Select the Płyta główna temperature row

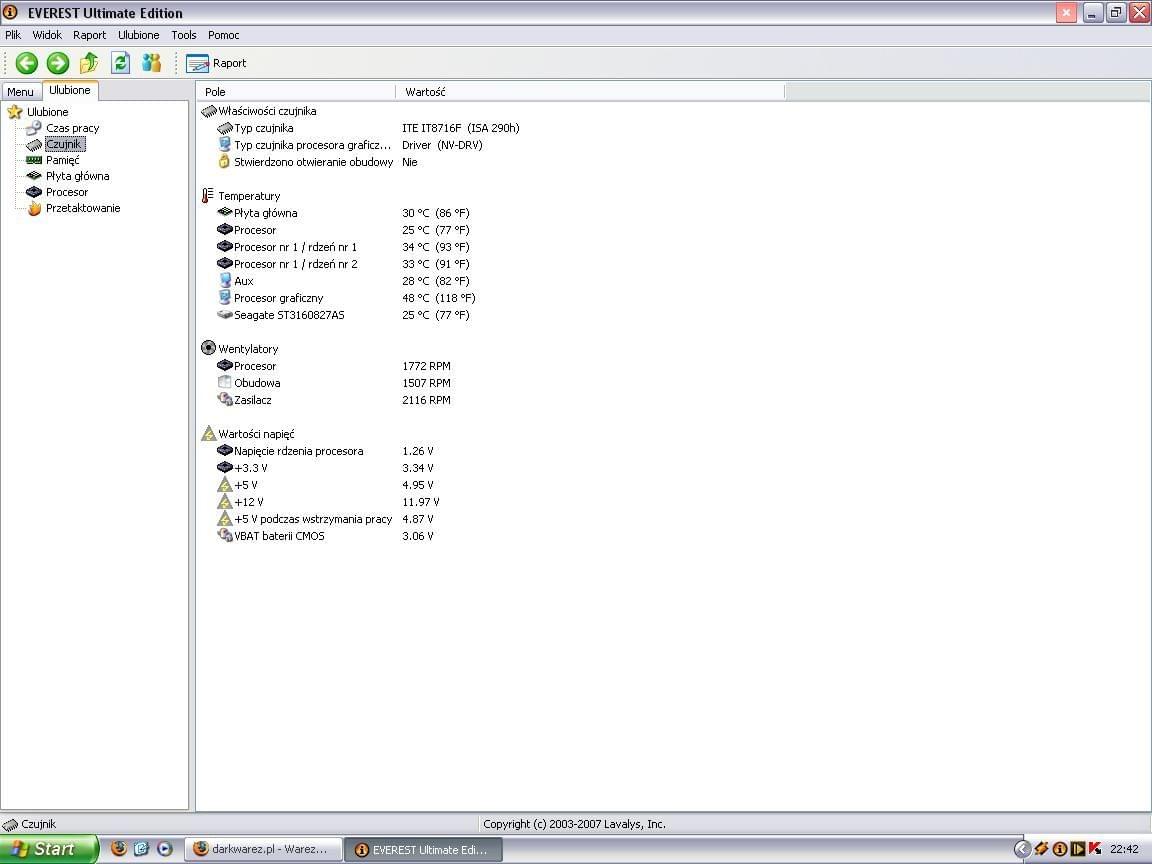(x=343, y=213)
